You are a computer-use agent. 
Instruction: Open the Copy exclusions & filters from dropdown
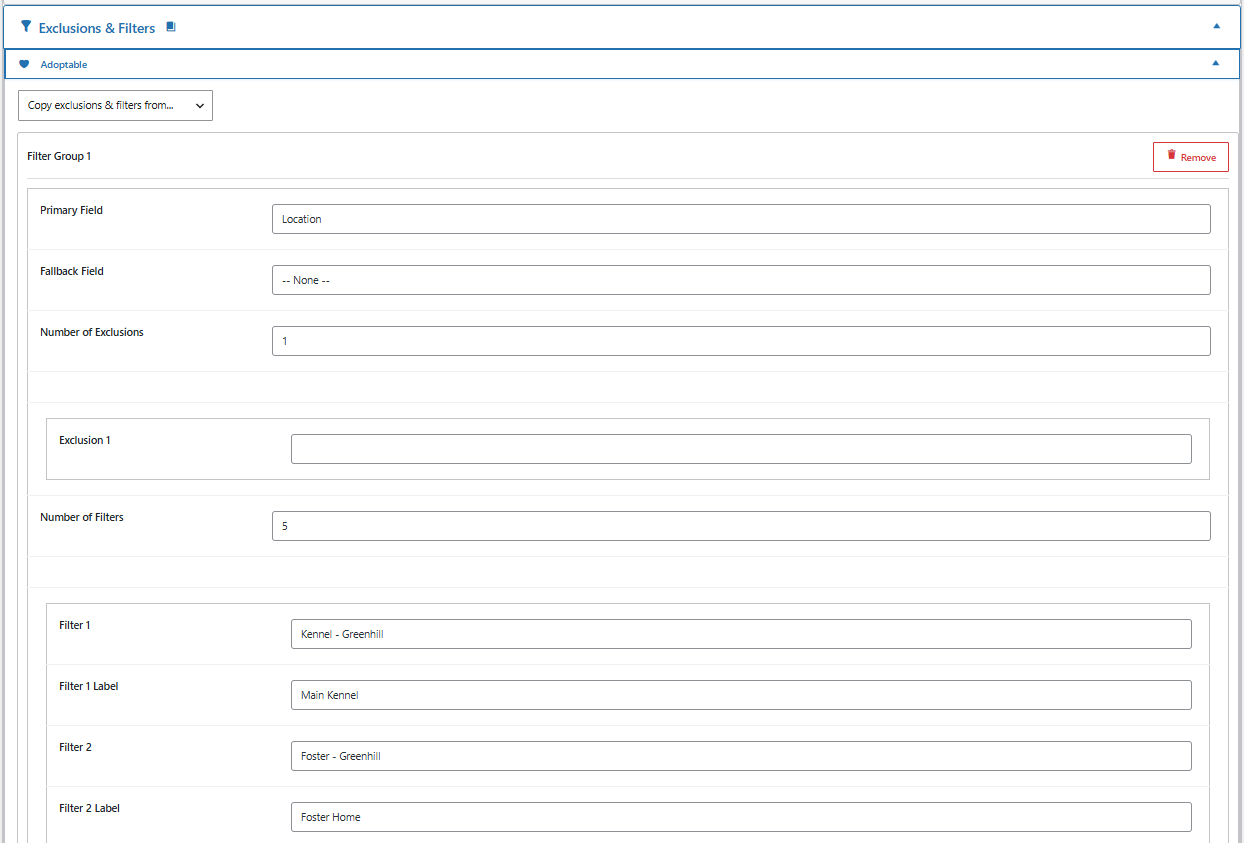pos(115,105)
